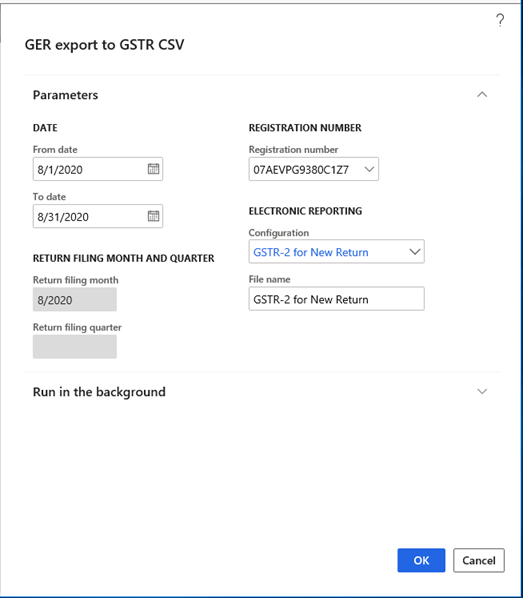Click the GER export to GSTR CSV title
The height and width of the screenshot is (598, 523).
tap(105, 45)
